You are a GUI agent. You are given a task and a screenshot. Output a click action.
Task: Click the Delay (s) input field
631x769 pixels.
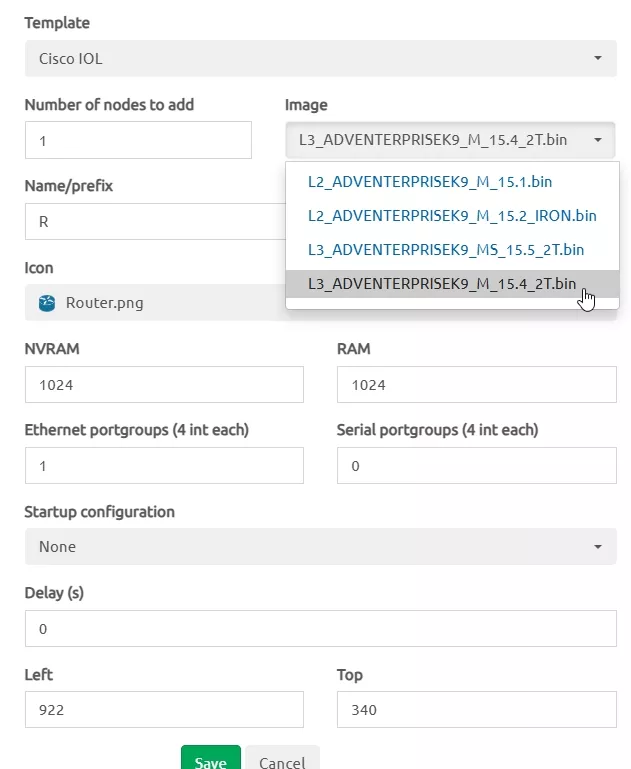tap(321, 628)
